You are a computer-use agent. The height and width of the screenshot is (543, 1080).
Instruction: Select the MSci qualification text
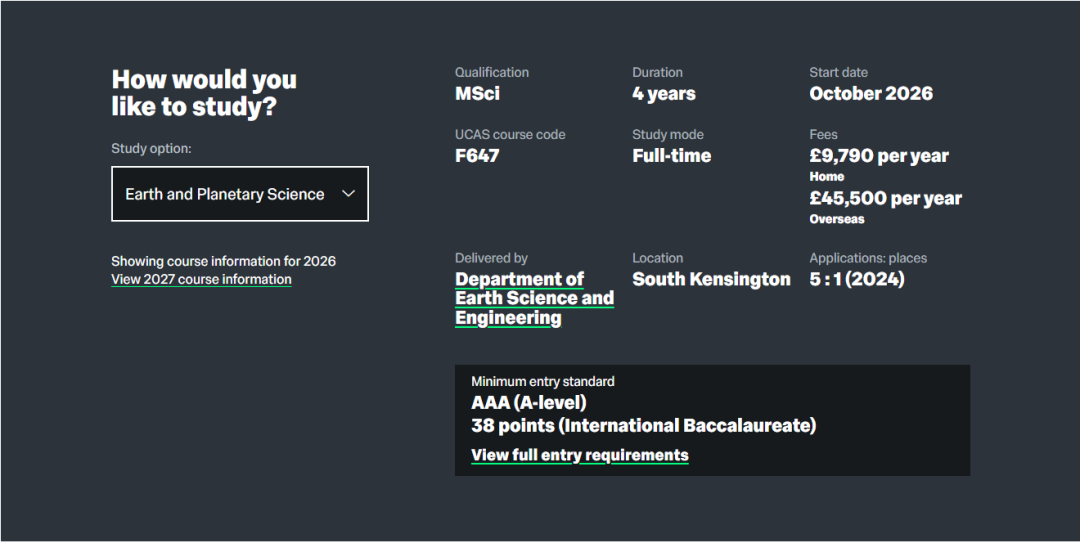(477, 94)
